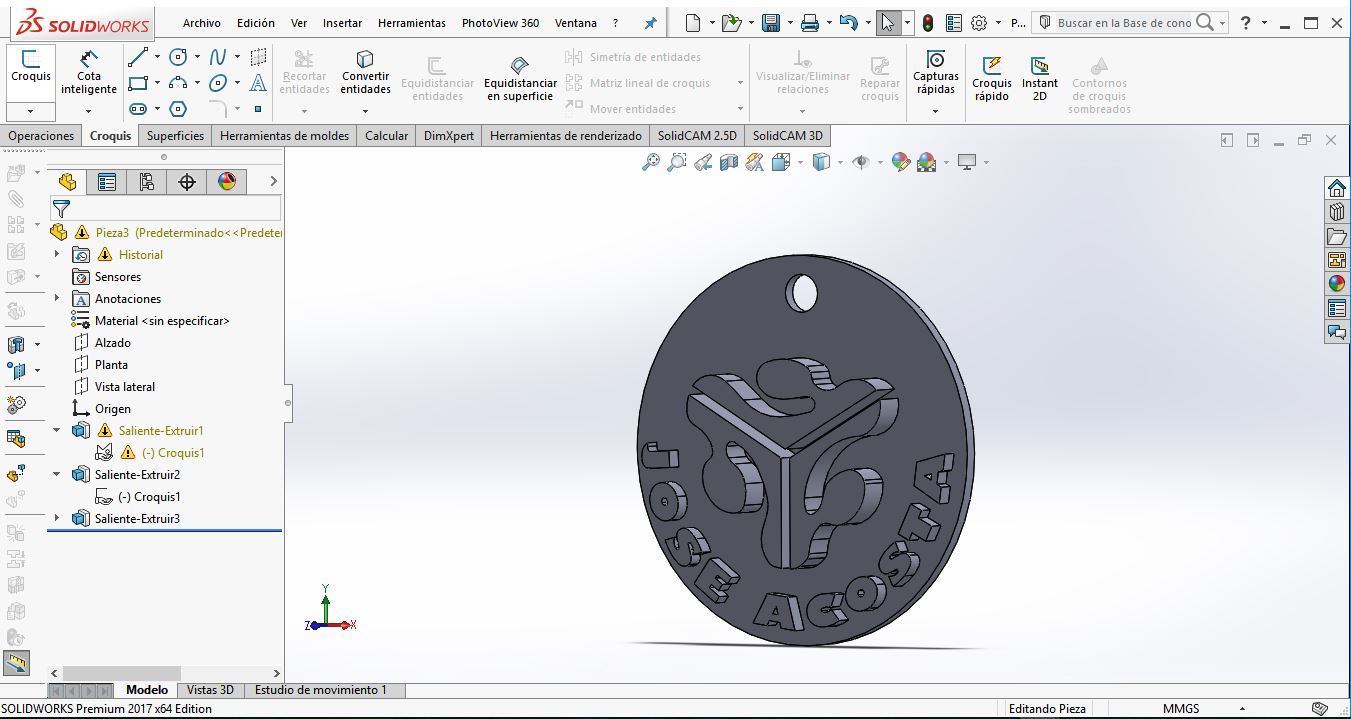1351x719 pixels.
Task: Click the Print icon
Action: [810, 23]
